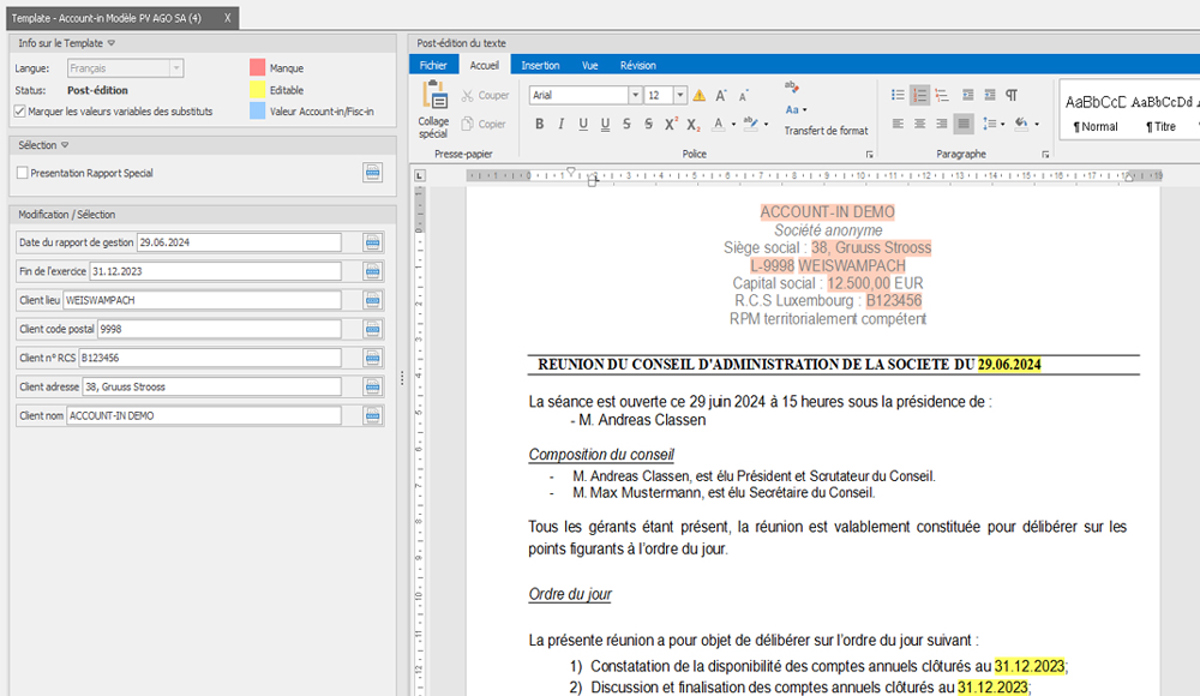Clear formatting with the eraser ab icon

click(792, 87)
